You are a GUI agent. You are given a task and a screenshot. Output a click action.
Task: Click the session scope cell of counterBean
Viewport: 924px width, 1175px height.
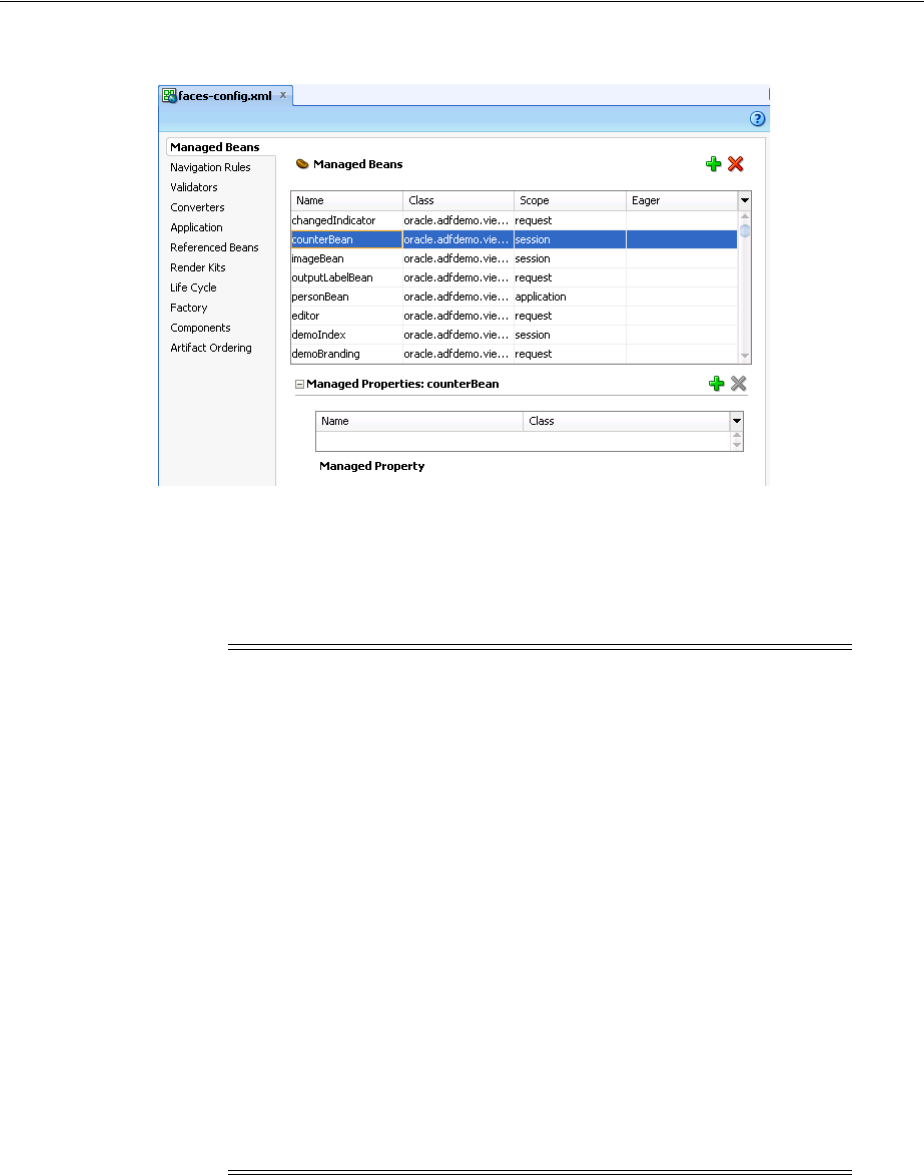[570, 240]
